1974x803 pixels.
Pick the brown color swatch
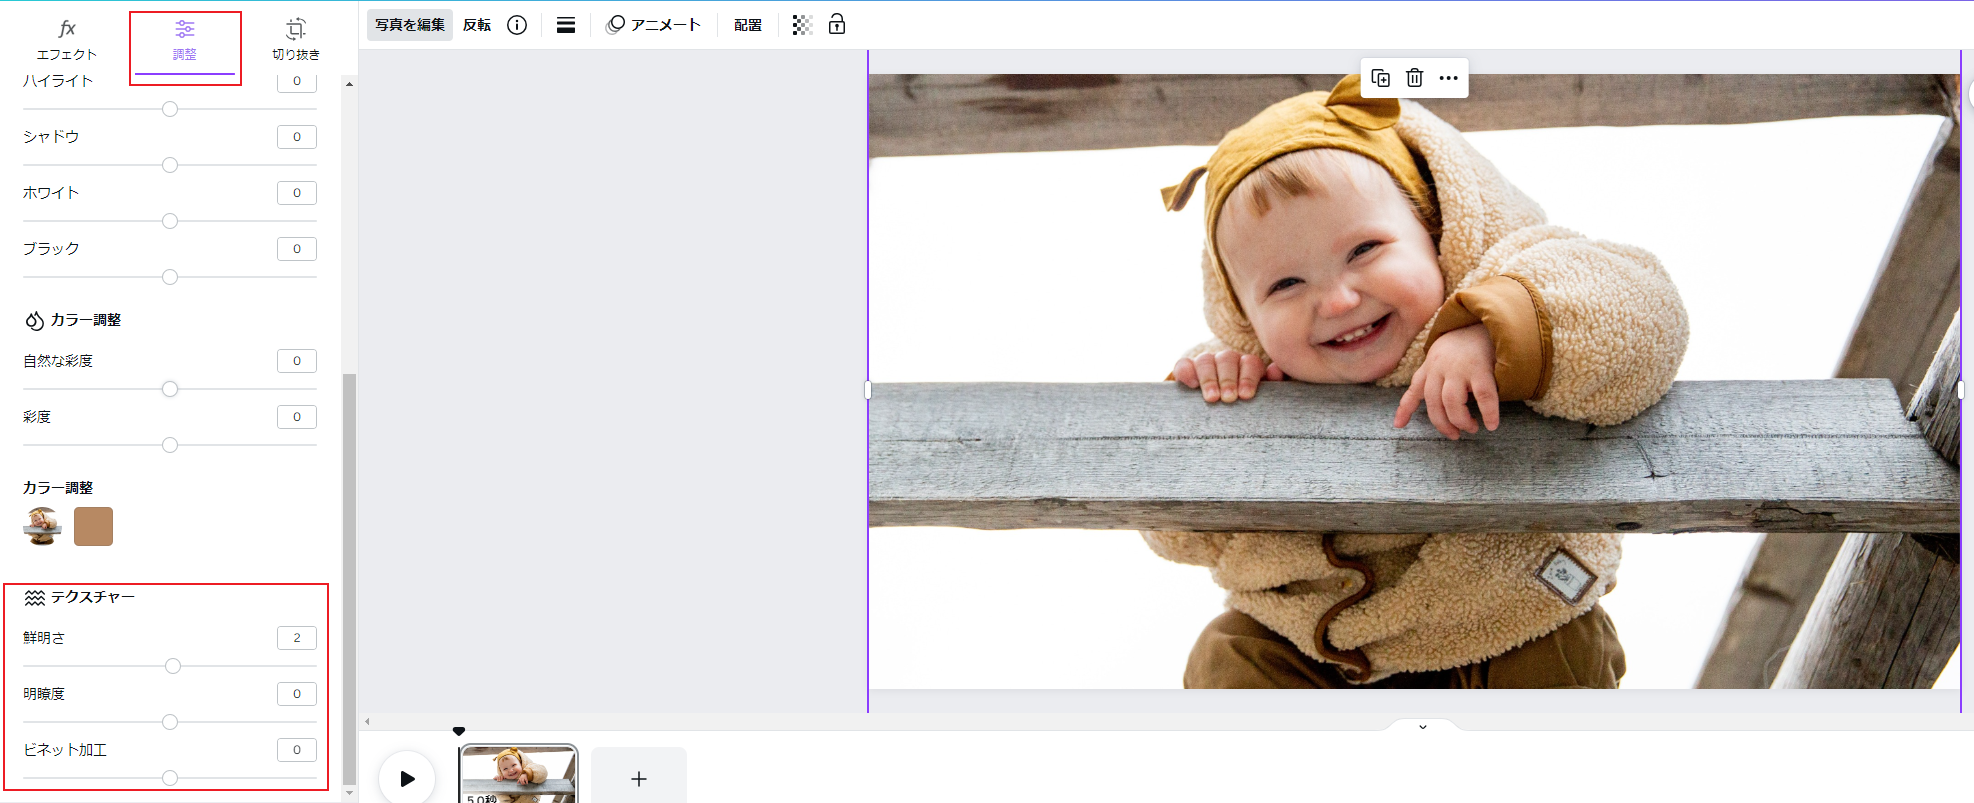tap(93, 527)
